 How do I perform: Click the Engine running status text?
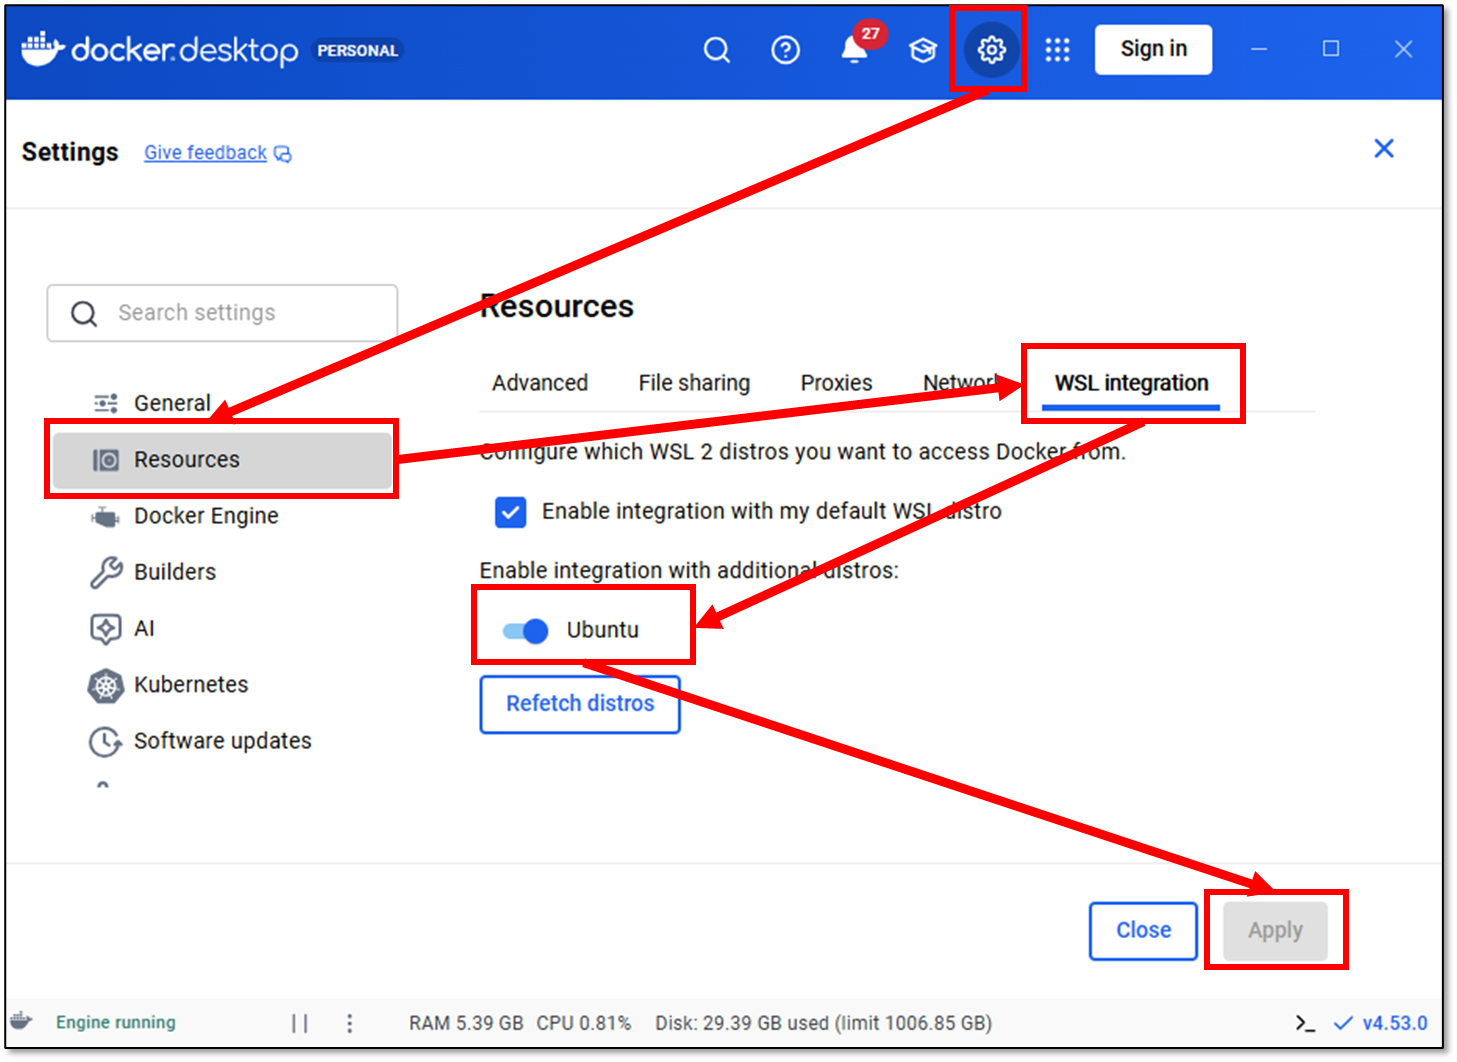point(116,1022)
